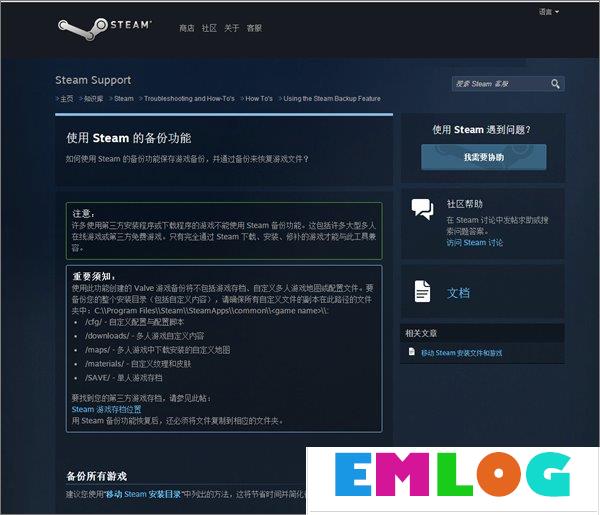Open 移动 Steam 安装目录 link

[x=143, y=494]
